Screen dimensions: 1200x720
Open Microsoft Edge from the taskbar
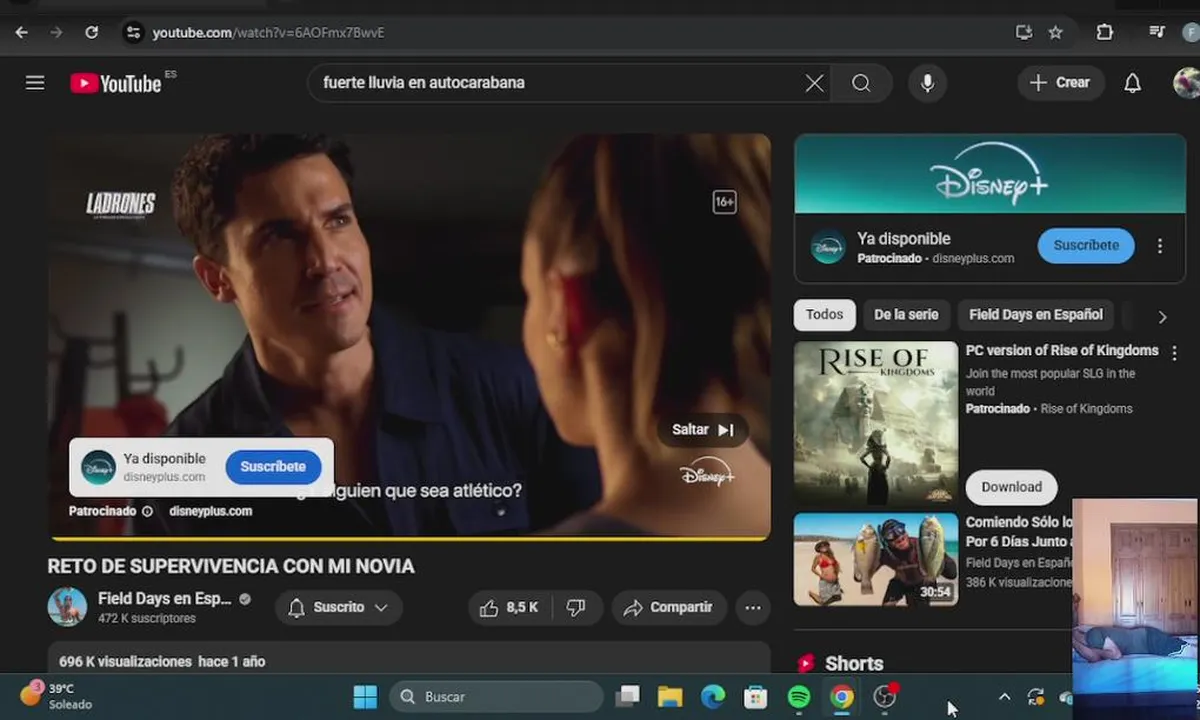click(712, 696)
